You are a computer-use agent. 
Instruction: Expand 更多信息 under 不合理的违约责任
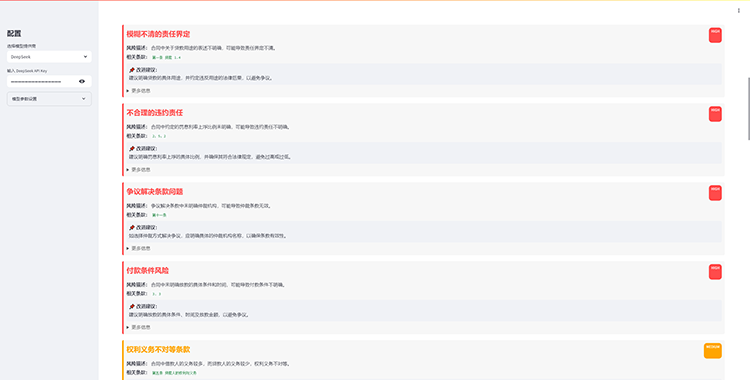coord(139,169)
